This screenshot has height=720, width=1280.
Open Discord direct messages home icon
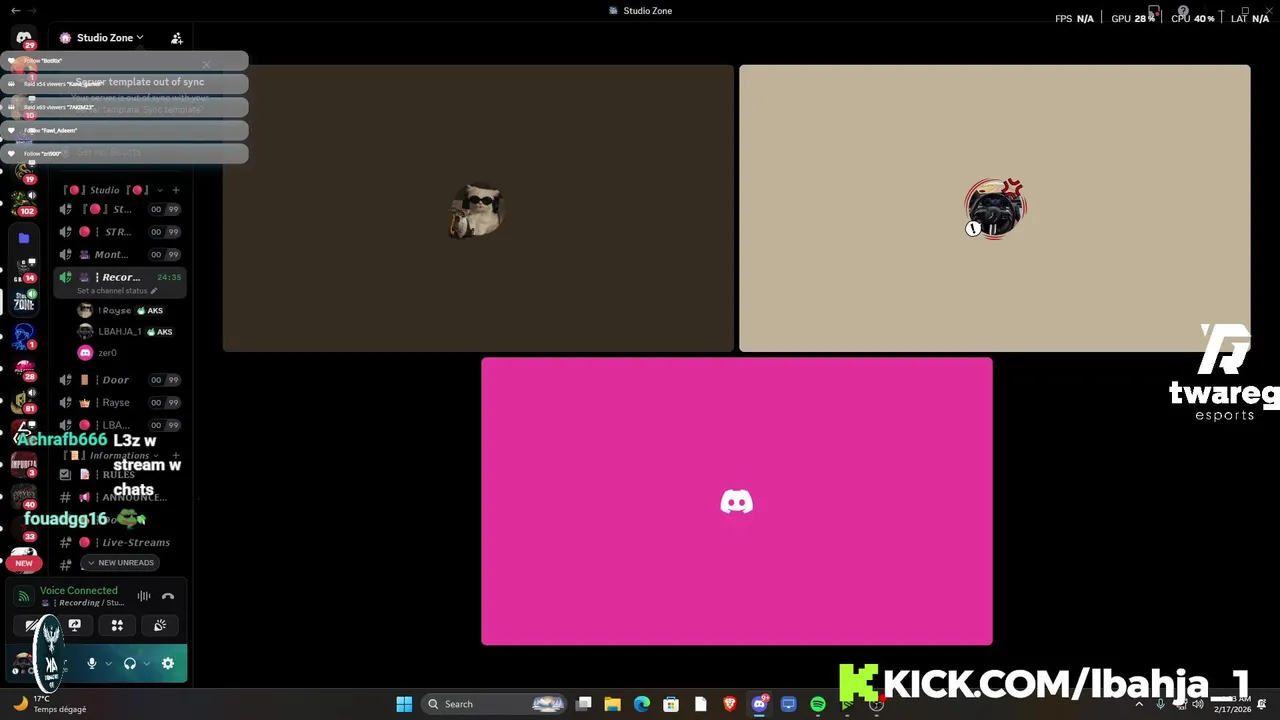coord(24,38)
